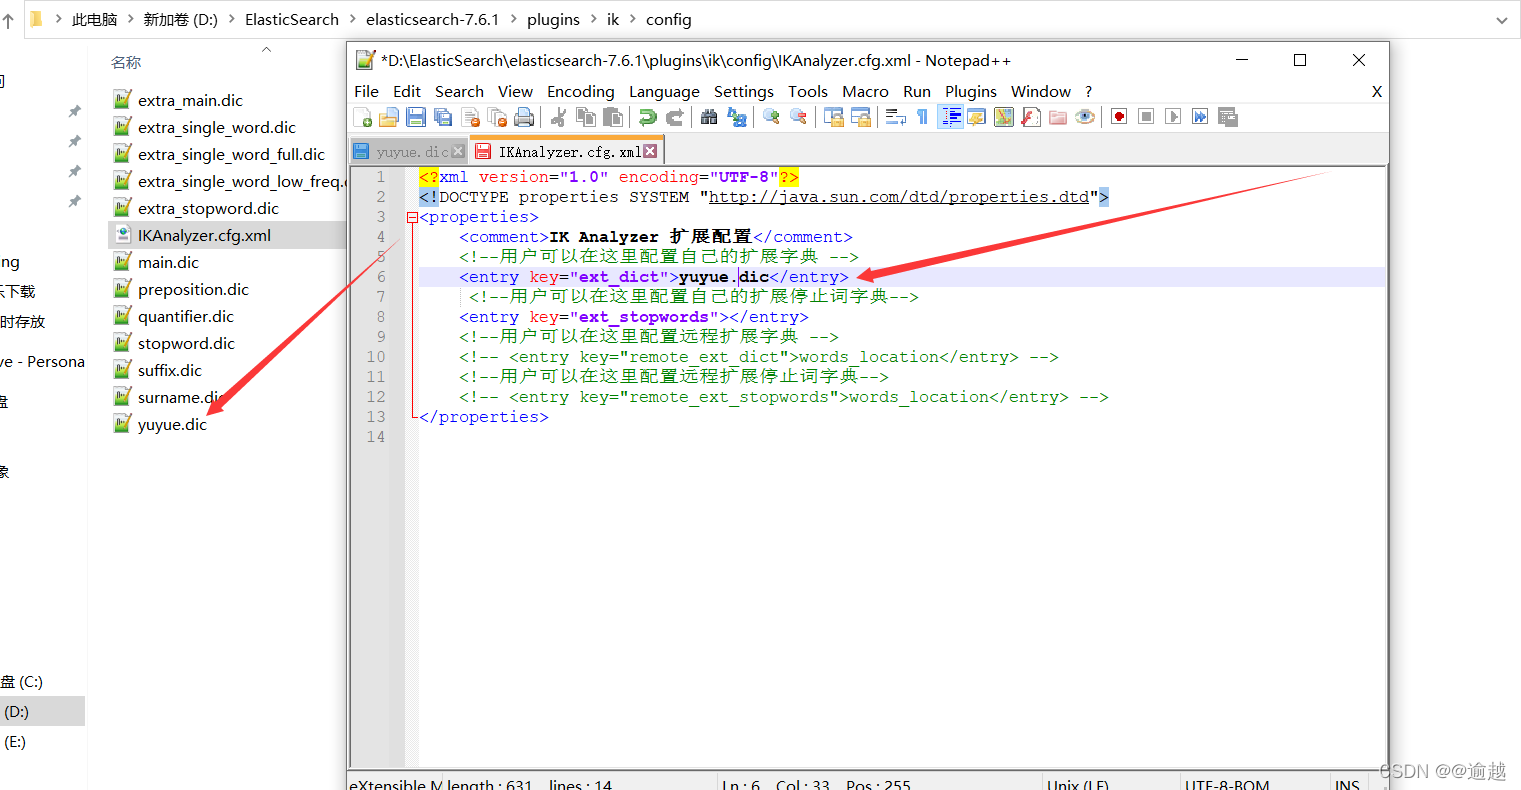Toggle synchronize horizontal scrolling icon
This screenshot has width=1521, height=790.
pyautogui.click(x=860, y=117)
